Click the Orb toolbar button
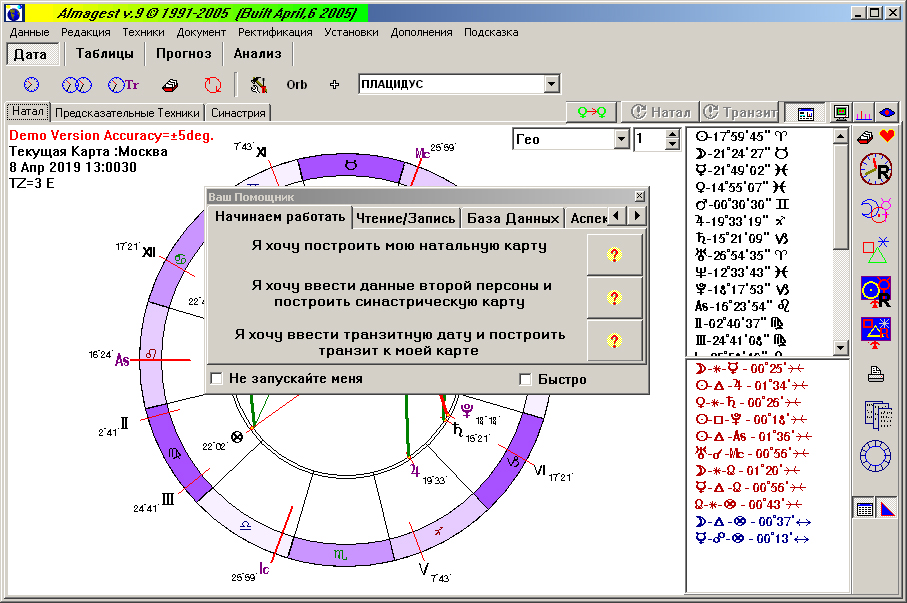The image size is (907, 603). (x=297, y=85)
